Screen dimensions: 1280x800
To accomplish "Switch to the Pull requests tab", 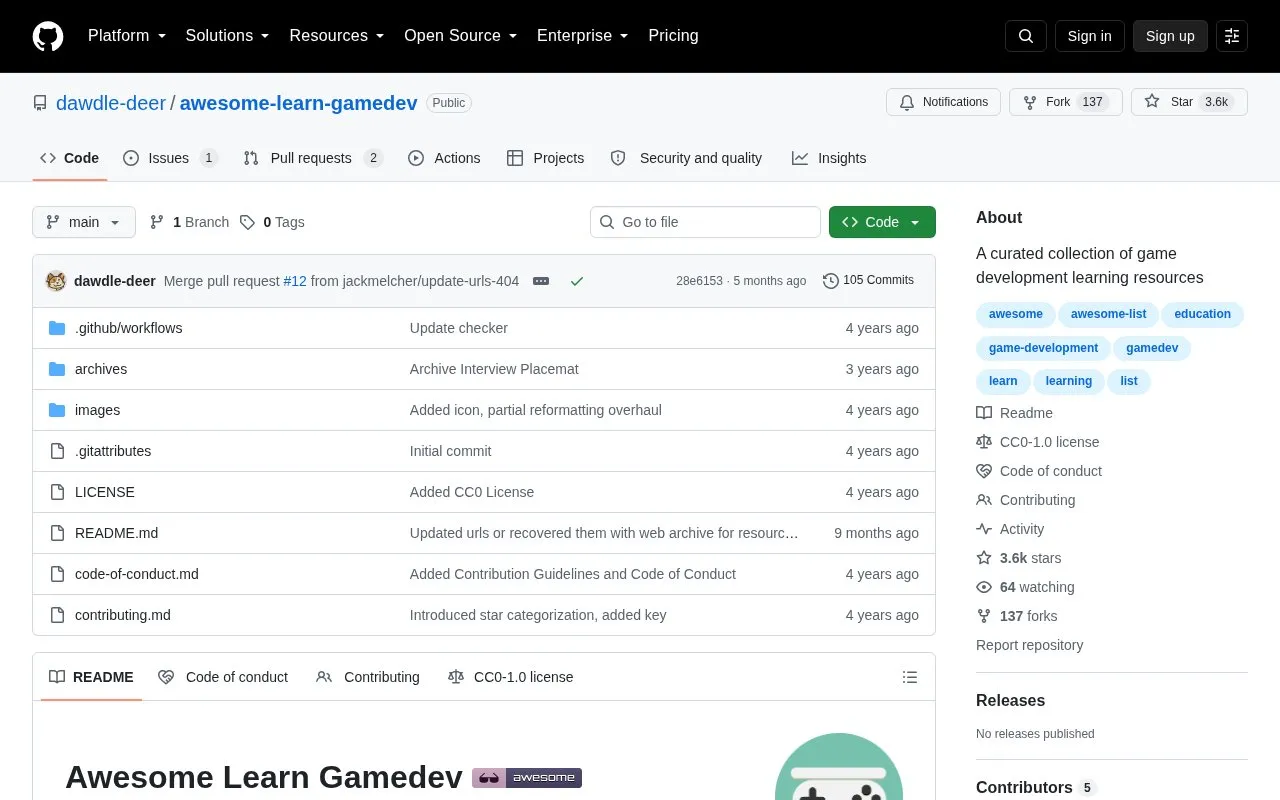I will click(313, 158).
